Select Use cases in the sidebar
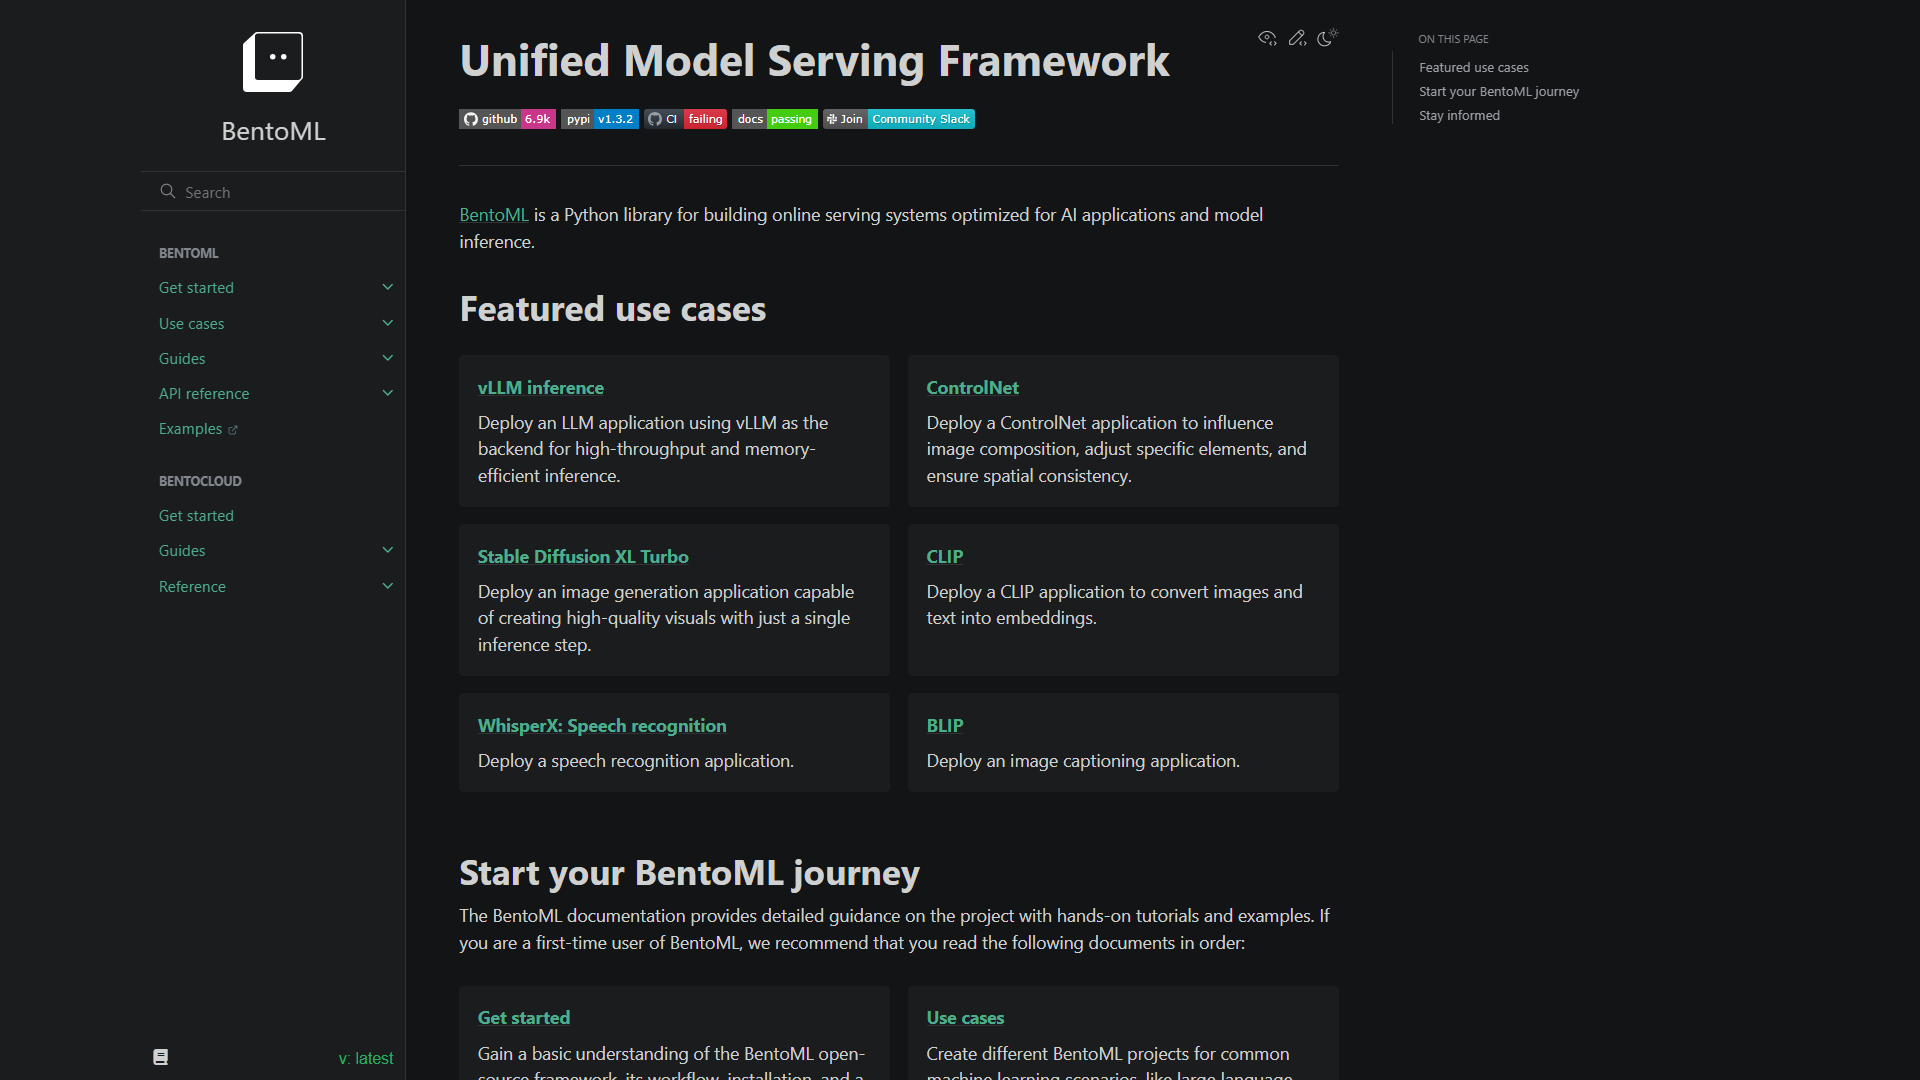 (x=191, y=323)
